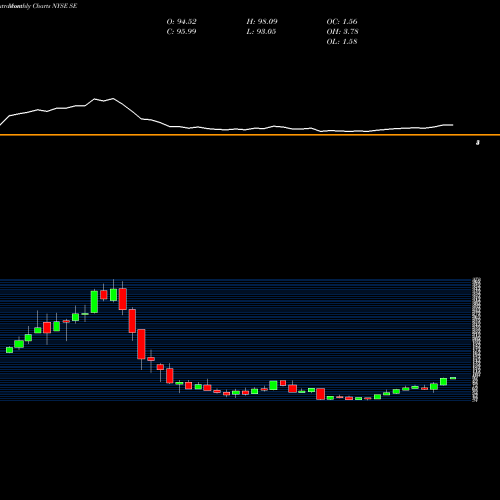The width and height of the screenshot is (500, 500).
Task: Select the high price value H: 98.09
Action: [x=262, y=22]
